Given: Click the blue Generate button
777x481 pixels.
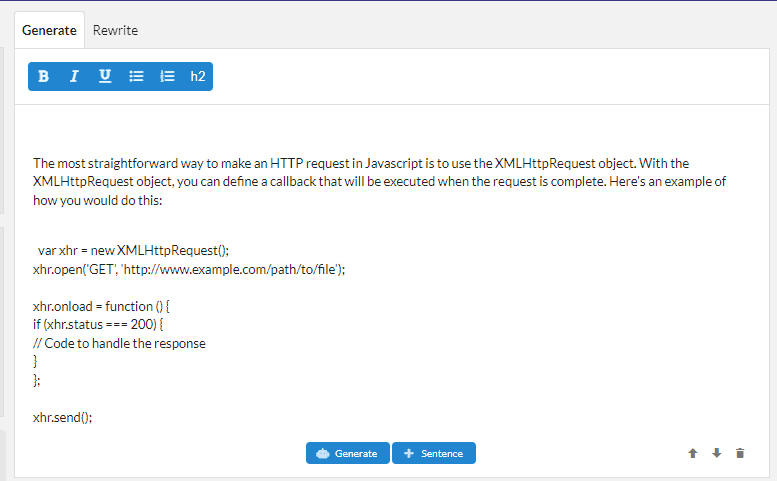Looking at the screenshot, I should click(x=347, y=453).
